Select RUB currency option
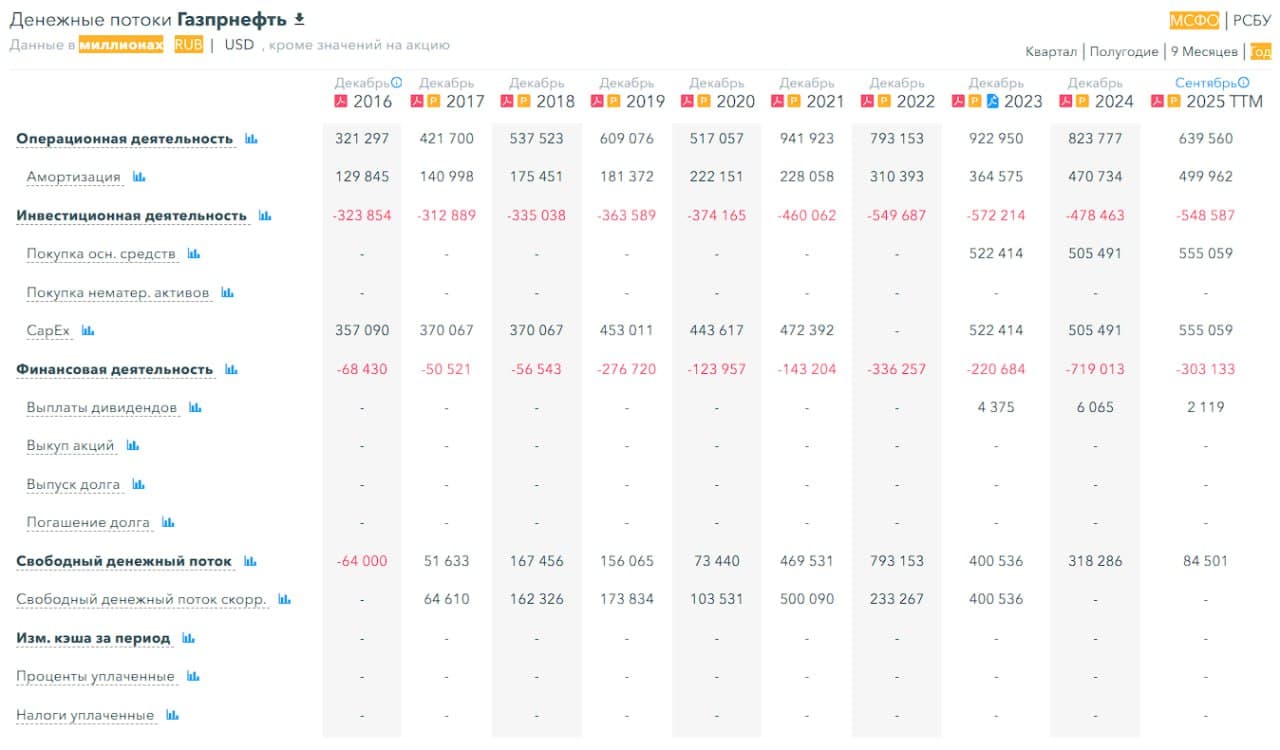1280x750 pixels. click(x=188, y=45)
